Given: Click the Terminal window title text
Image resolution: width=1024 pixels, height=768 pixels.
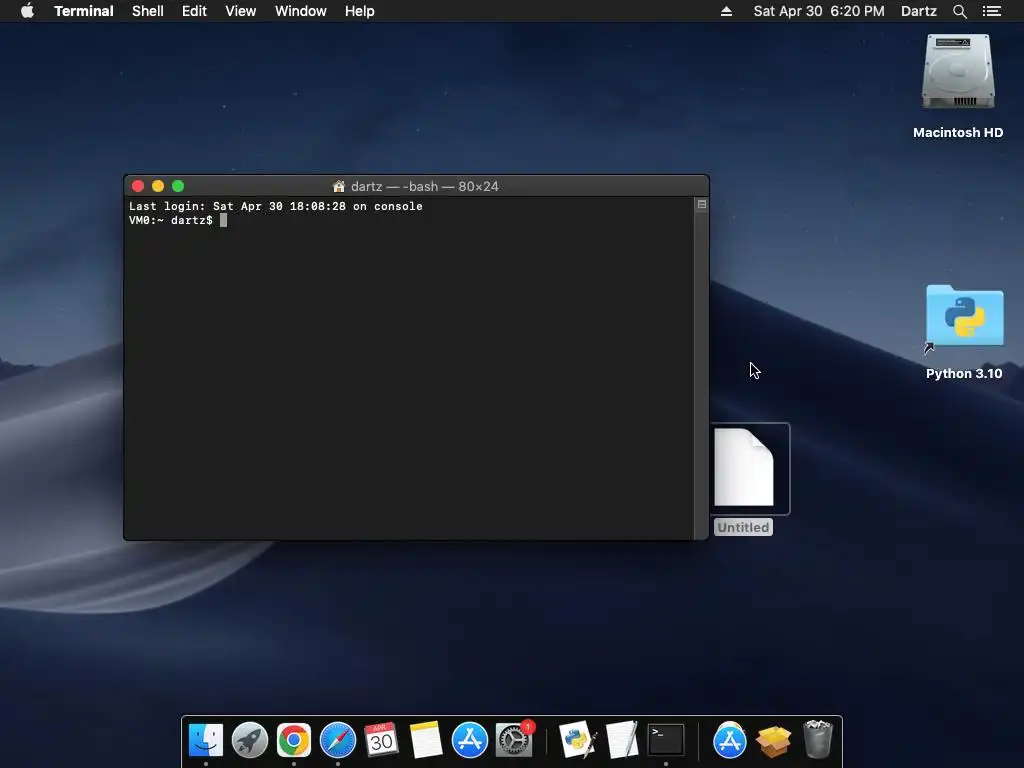Looking at the screenshot, I should [424, 186].
